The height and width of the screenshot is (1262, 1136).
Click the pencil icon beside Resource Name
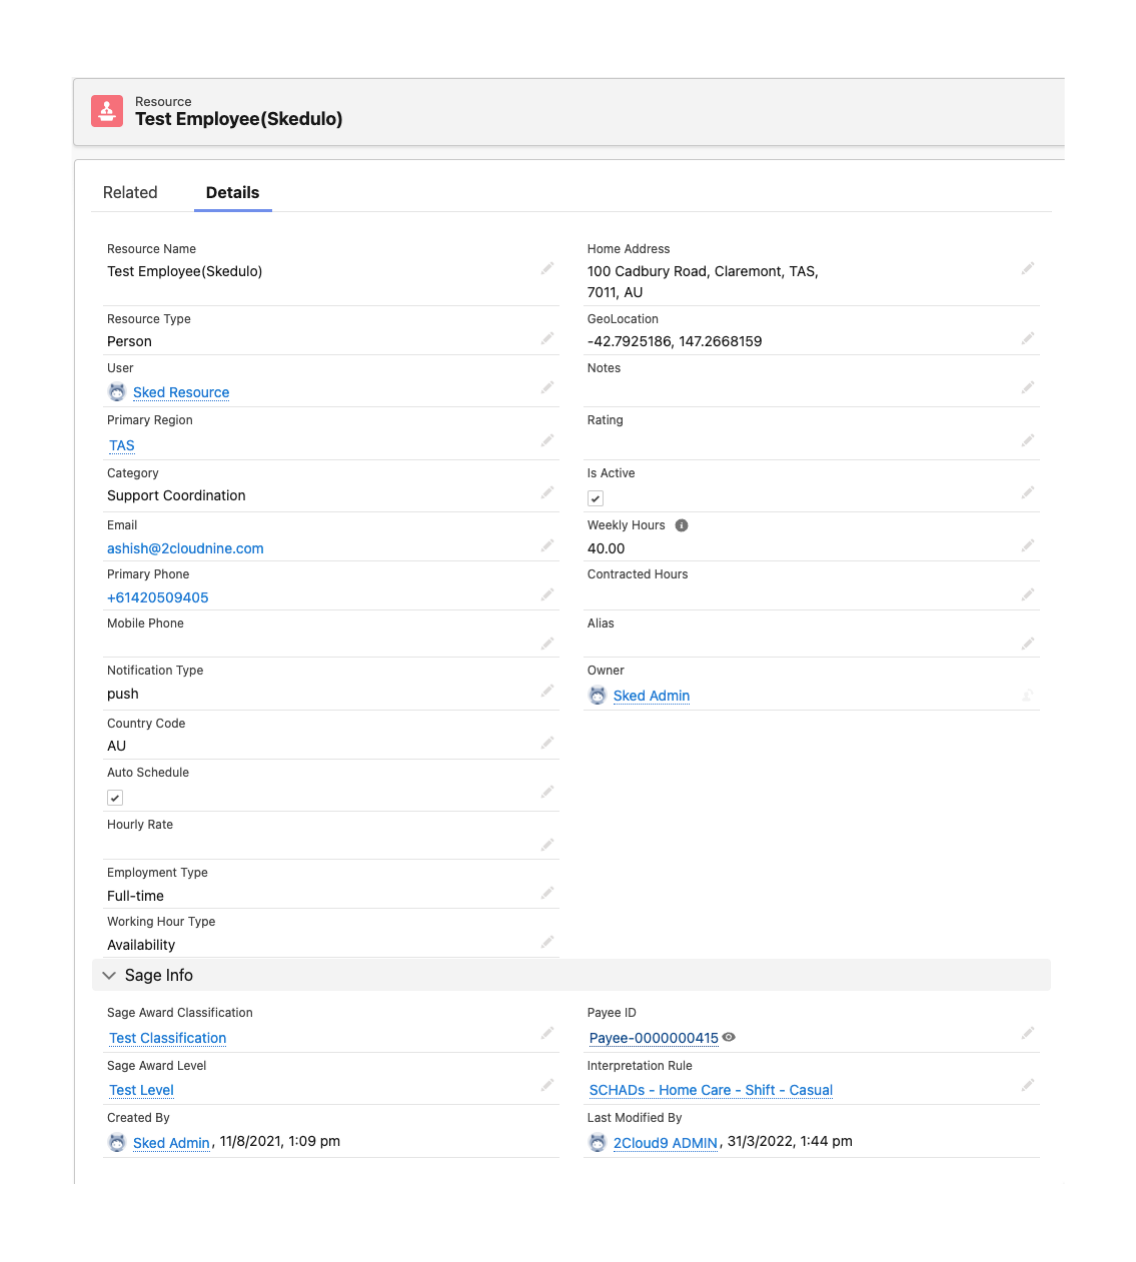coord(547,269)
